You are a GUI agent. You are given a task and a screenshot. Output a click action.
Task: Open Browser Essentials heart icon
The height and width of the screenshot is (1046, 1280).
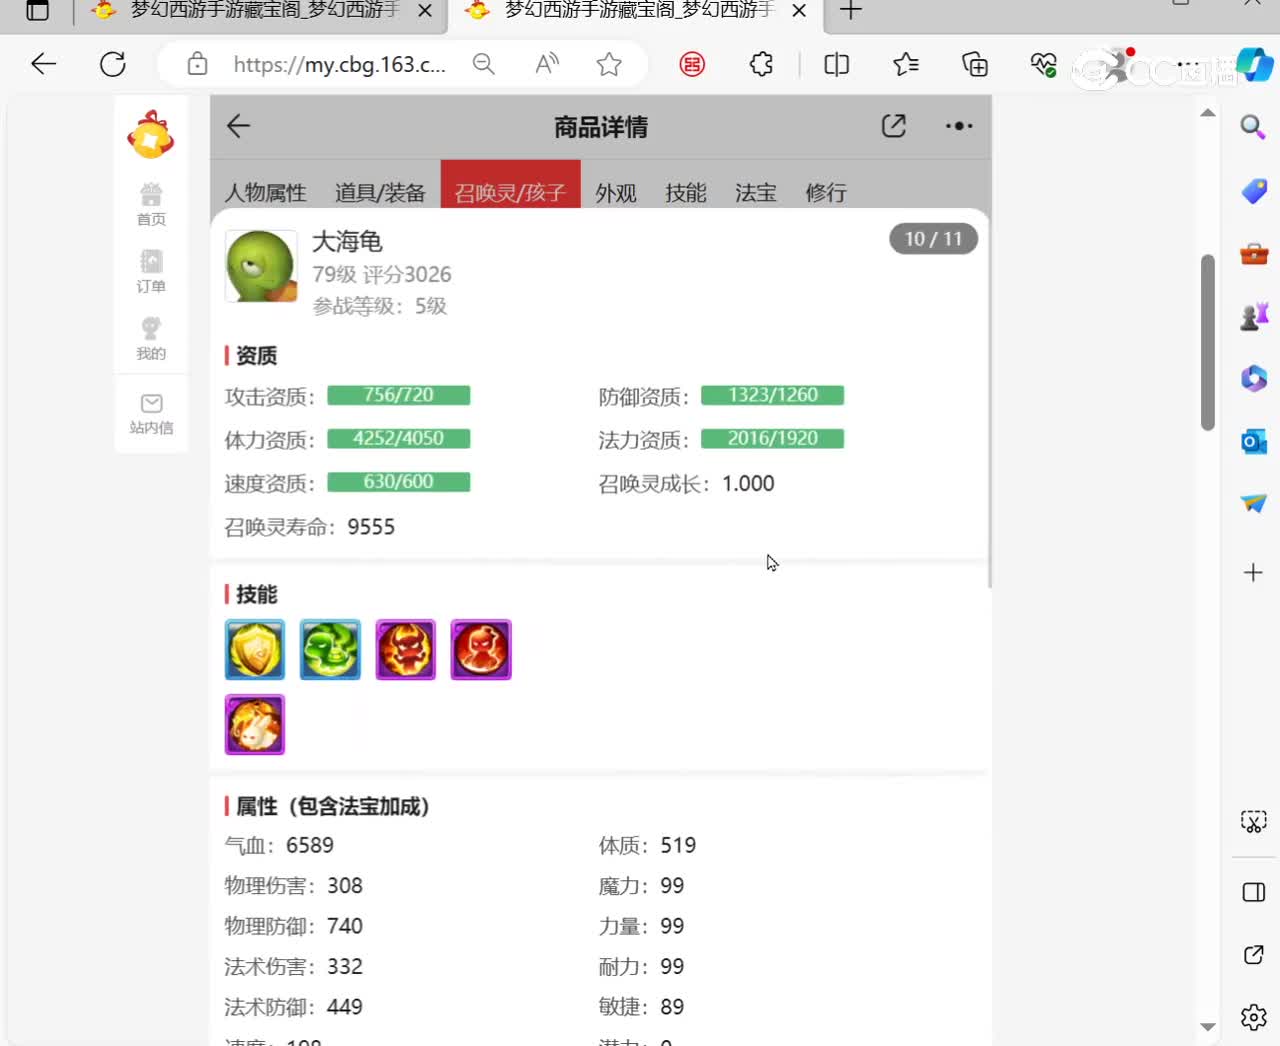(x=1044, y=65)
